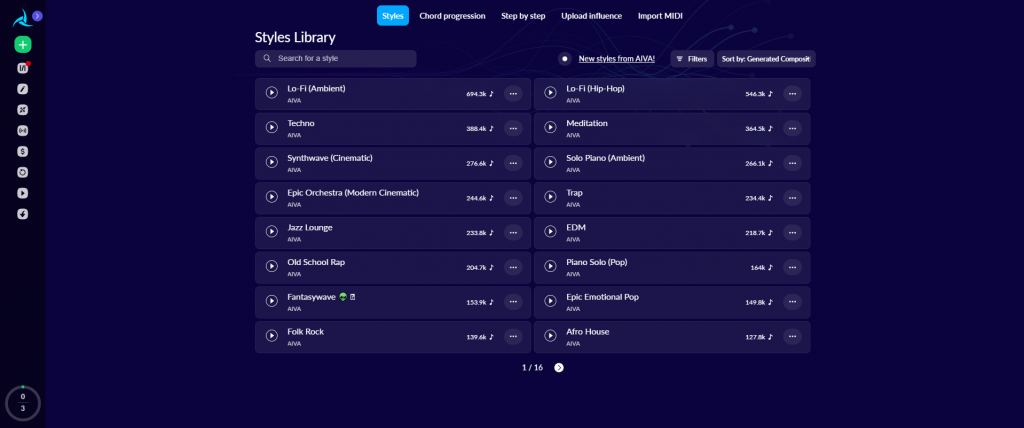This screenshot has height=428, width=1024.
Task: Play the Epic Orchestra (Modern Cinematic) preview
Action: [272, 197]
